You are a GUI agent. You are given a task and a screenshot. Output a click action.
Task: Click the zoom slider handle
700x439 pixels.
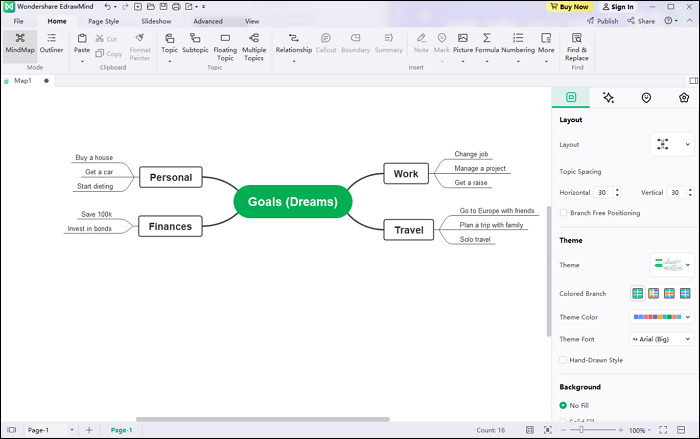[581, 430]
